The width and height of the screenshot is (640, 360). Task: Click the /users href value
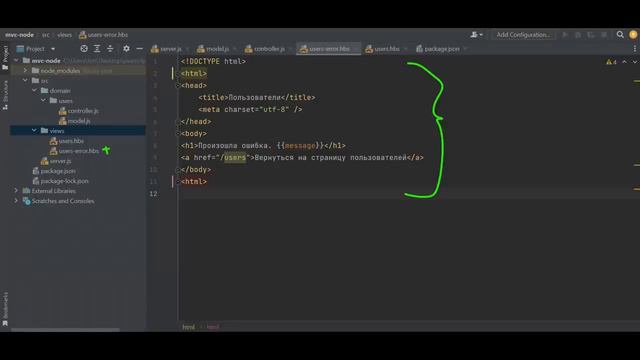click(233, 158)
